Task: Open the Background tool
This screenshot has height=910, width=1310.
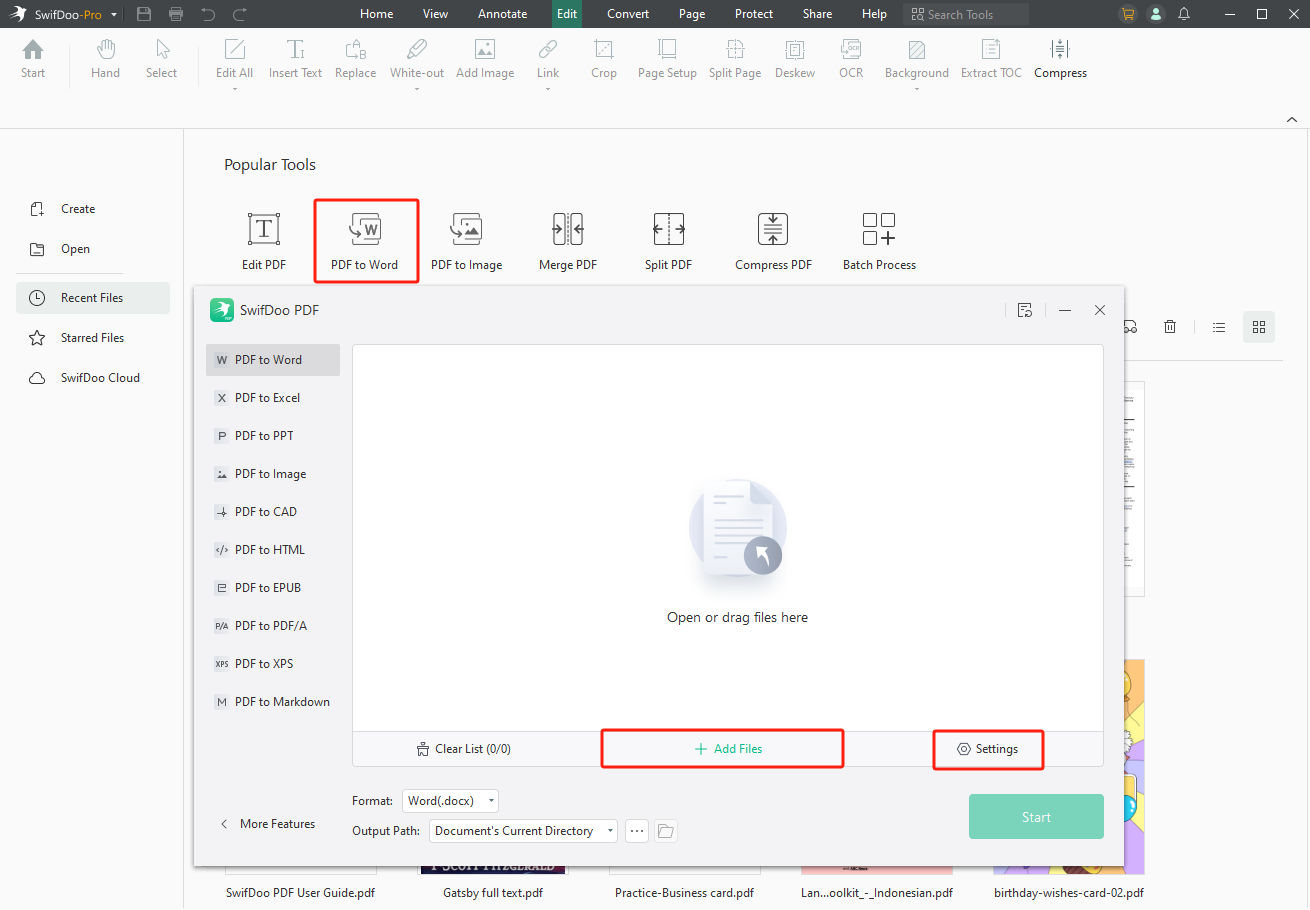Action: [x=917, y=59]
